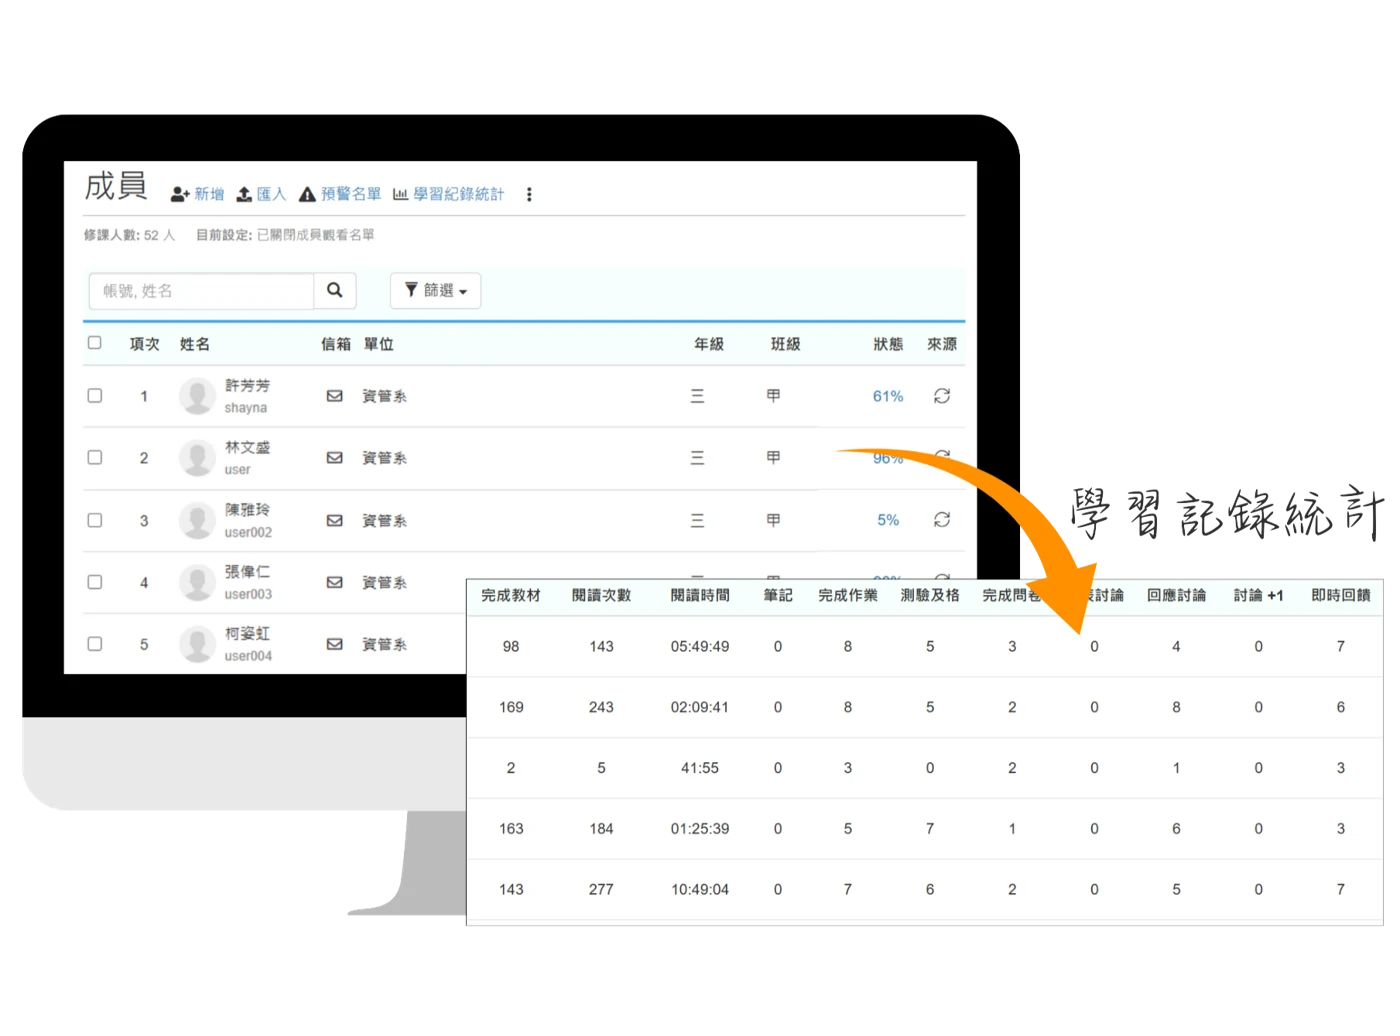This screenshot has height=1036, width=1400.
Task: Click the mail icon for 林文盛
Action: pos(335,458)
